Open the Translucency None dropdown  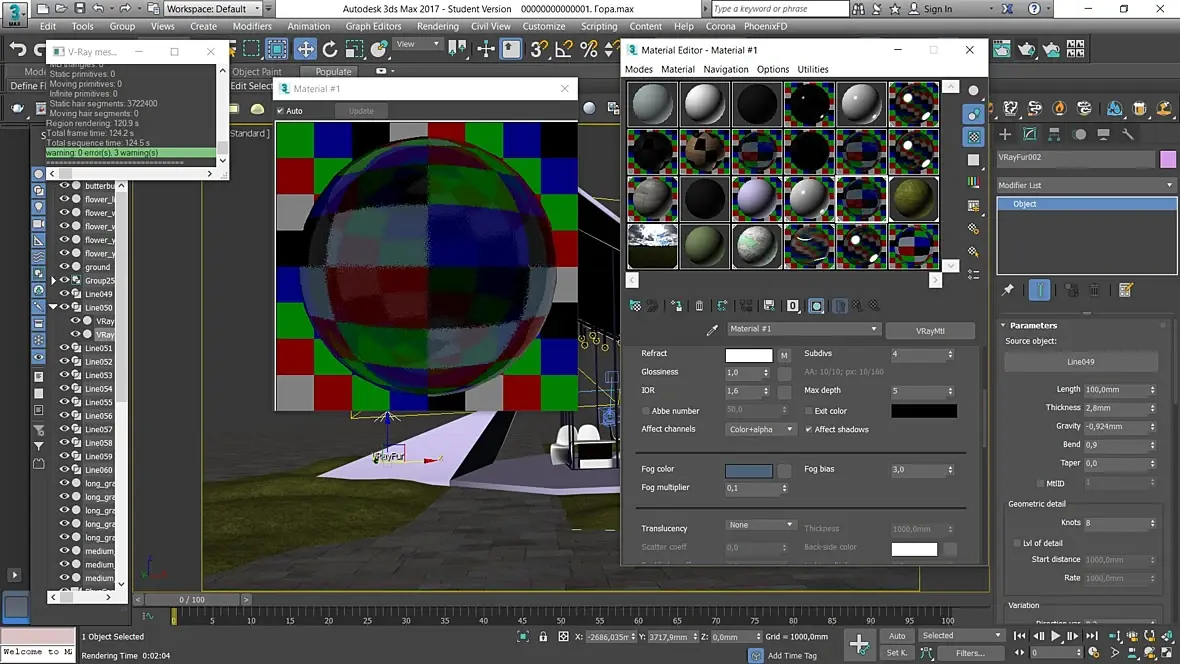[x=760, y=525]
